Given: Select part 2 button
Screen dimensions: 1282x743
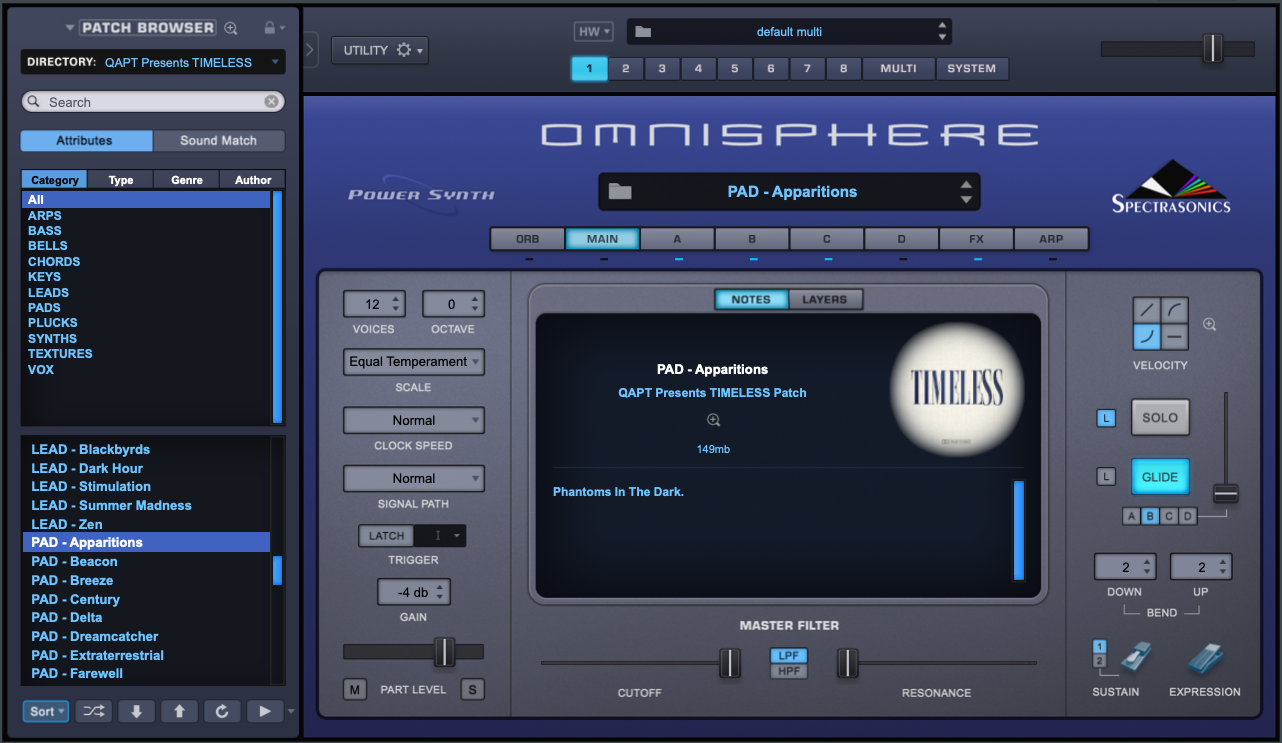Looking at the screenshot, I should tap(626, 69).
